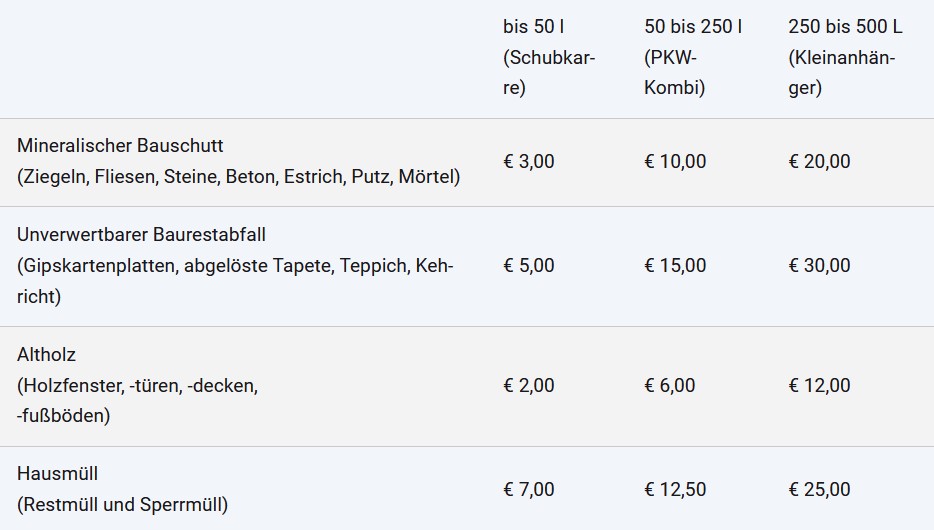Screen dimensions: 934x530
Task: Click the € 12,00 price cell
Action: click(819, 385)
